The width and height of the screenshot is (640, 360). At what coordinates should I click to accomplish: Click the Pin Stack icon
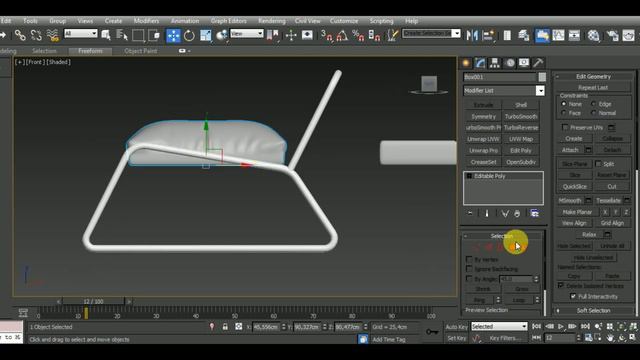[470, 213]
